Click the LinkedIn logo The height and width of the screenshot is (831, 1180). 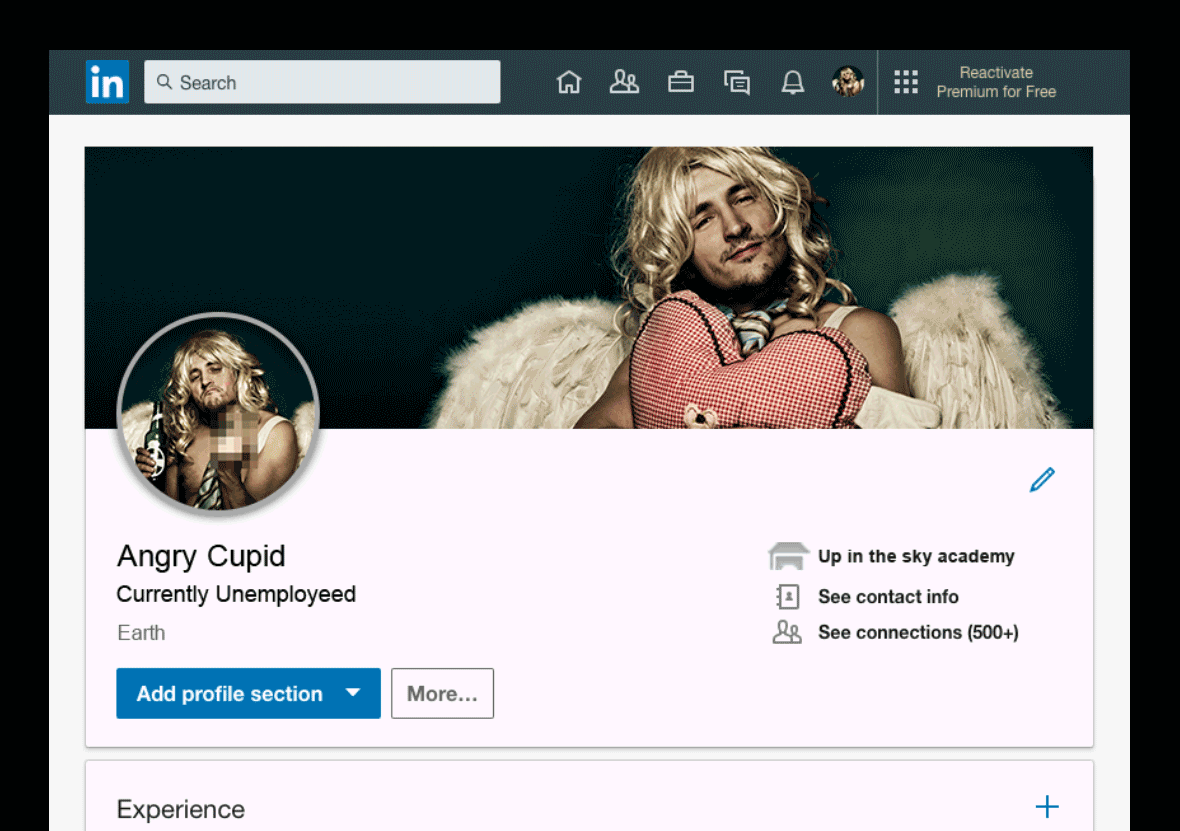107,82
